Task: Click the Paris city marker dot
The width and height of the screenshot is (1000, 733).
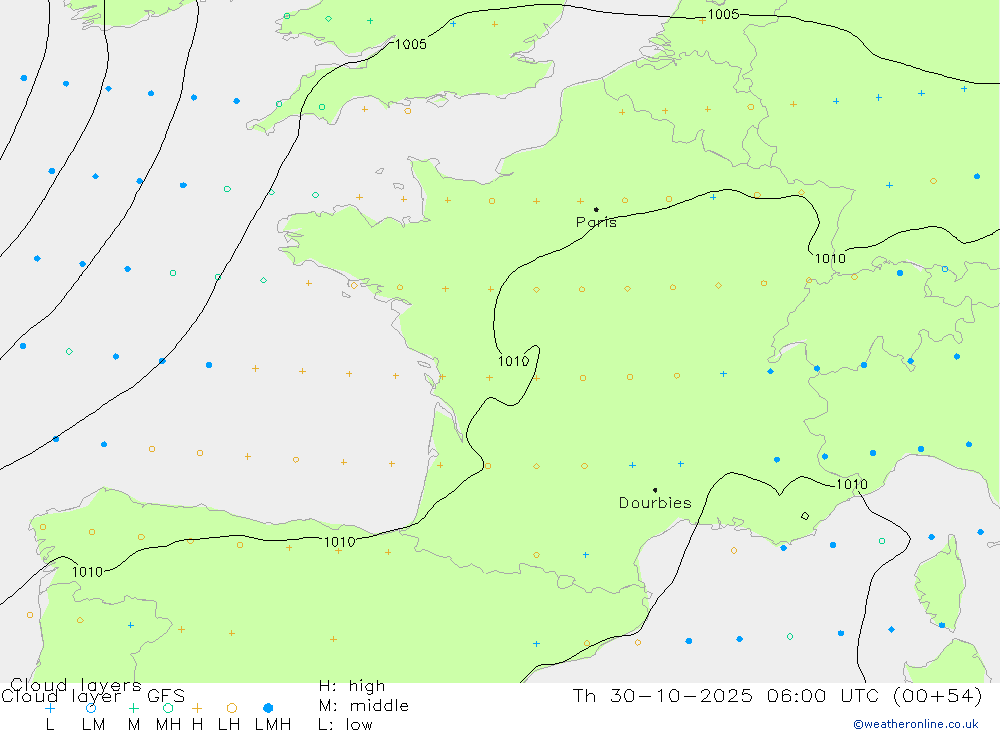Action: pyautogui.click(x=596, y=209)
